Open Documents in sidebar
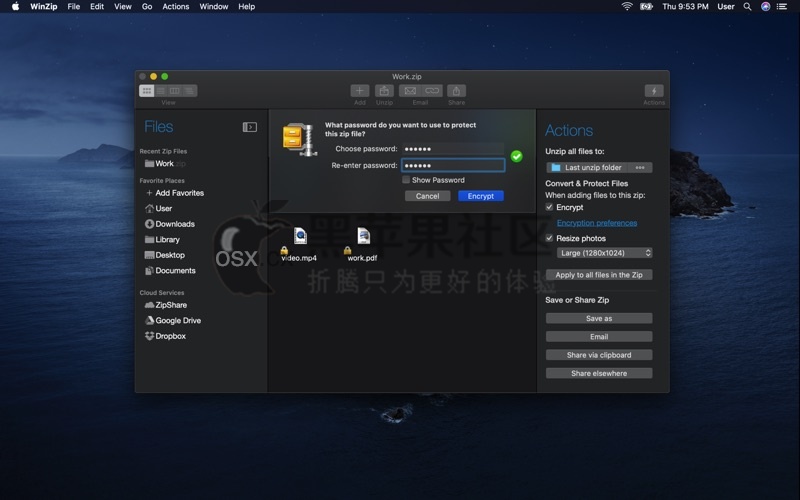800x500 pixels. [x=170, y=271]
